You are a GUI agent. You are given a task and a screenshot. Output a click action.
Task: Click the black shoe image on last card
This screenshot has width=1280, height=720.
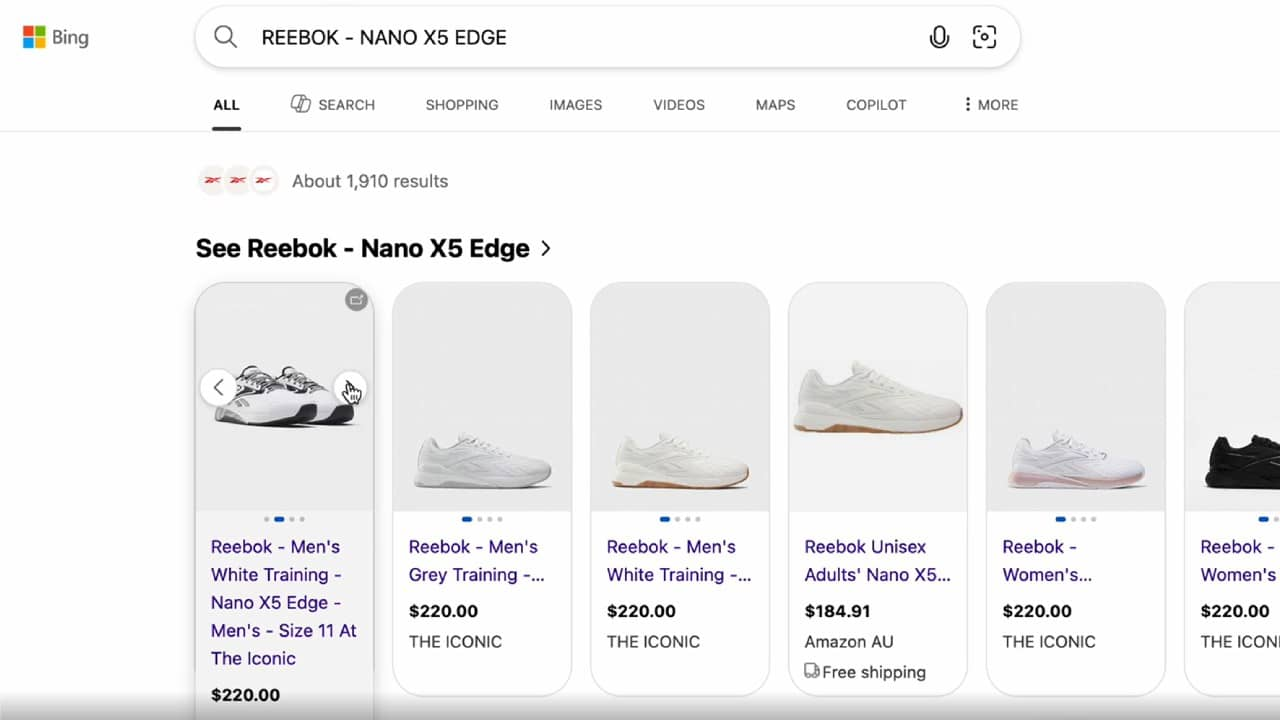[1233, 396]
